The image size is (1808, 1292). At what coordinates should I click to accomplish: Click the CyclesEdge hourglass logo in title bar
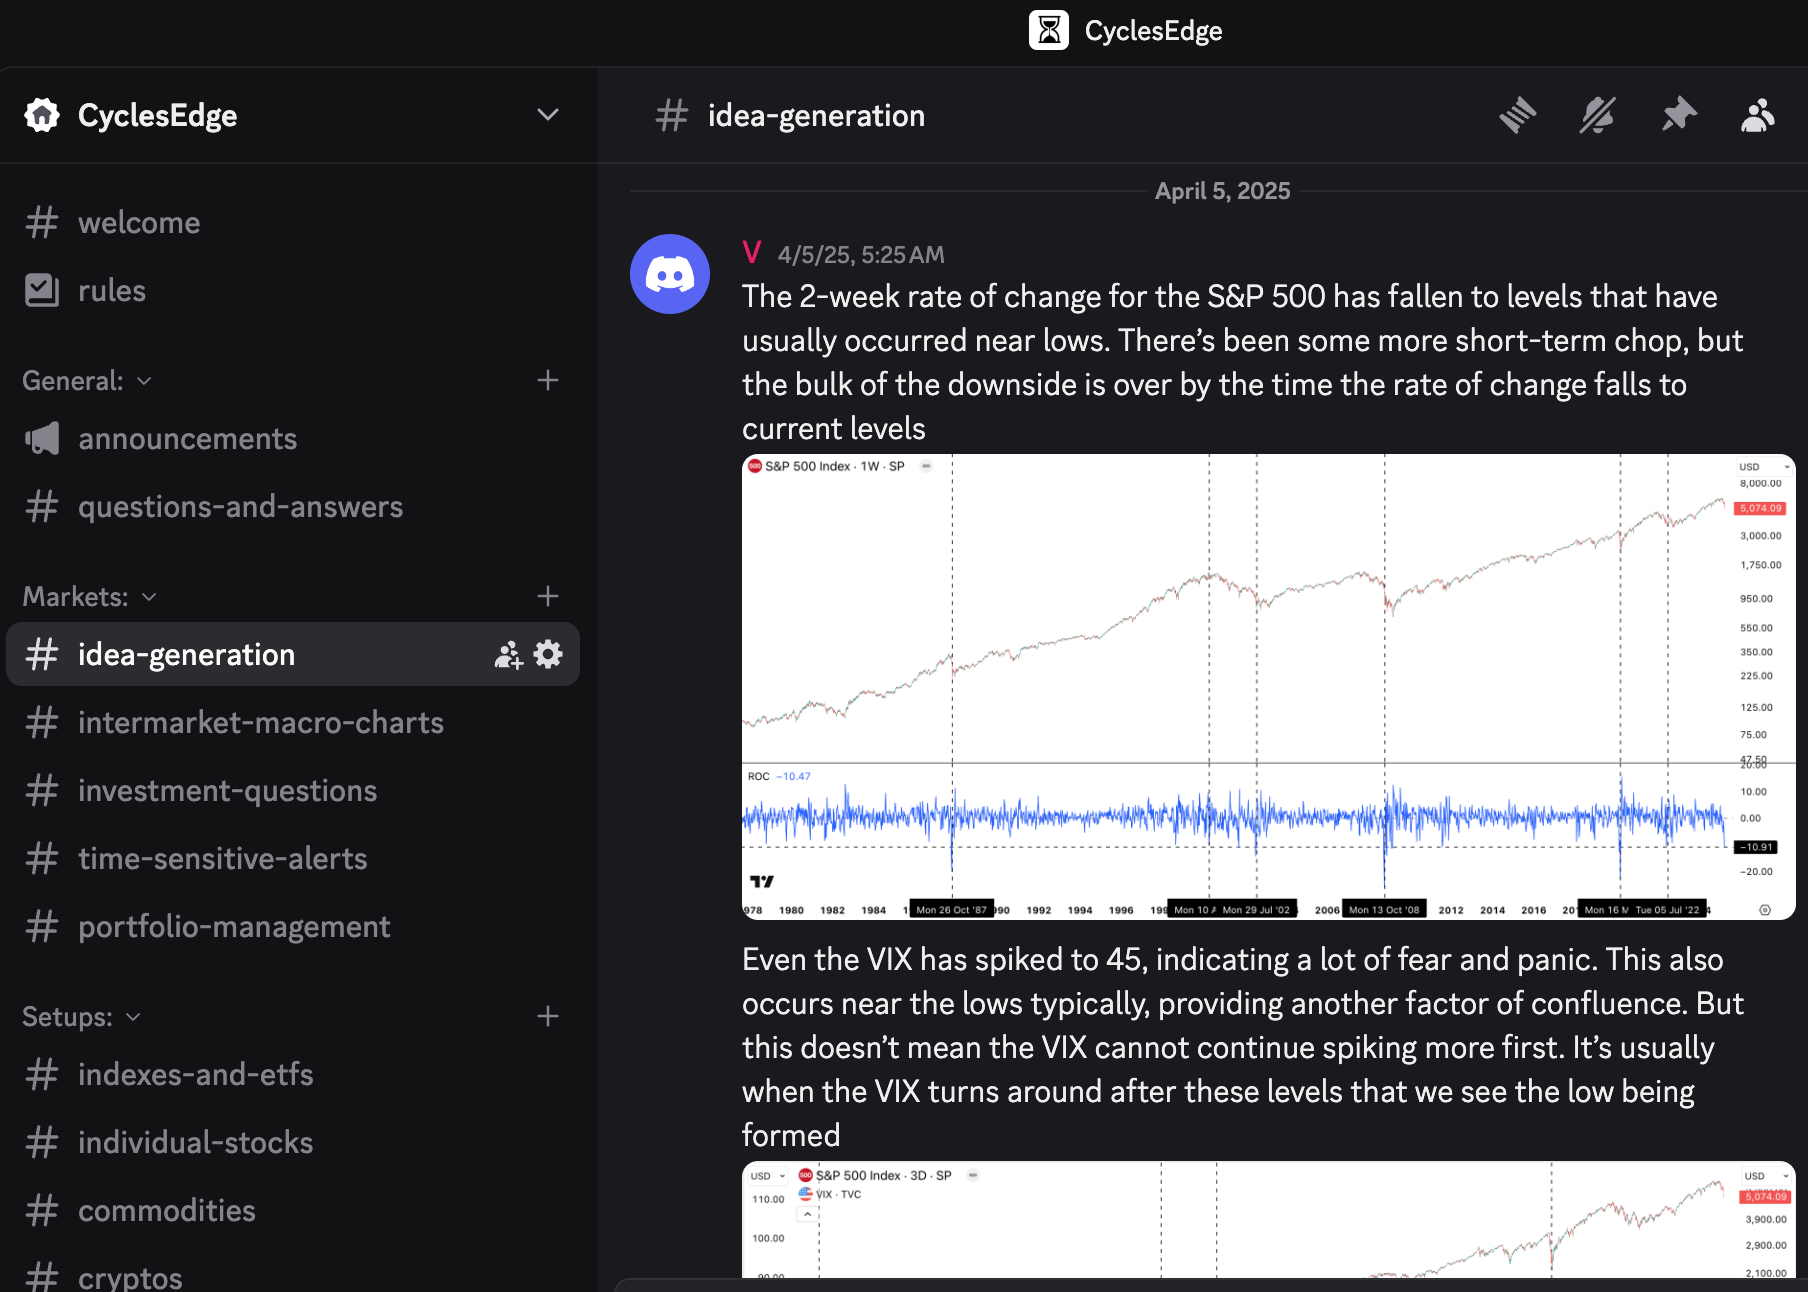[1049, 30]
